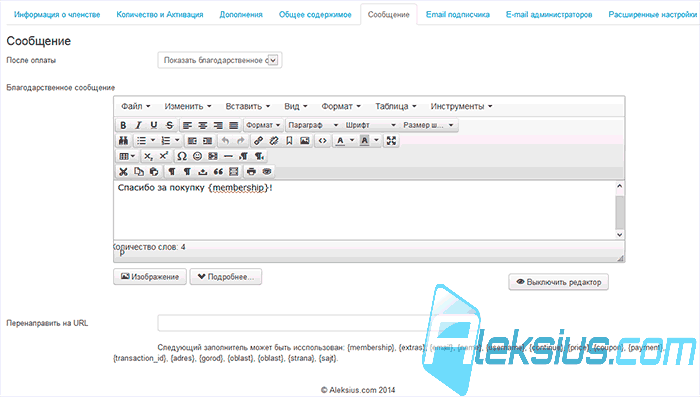Open the Шрифт font family dropdown
The image size is (700, 397).
point(371,125)
